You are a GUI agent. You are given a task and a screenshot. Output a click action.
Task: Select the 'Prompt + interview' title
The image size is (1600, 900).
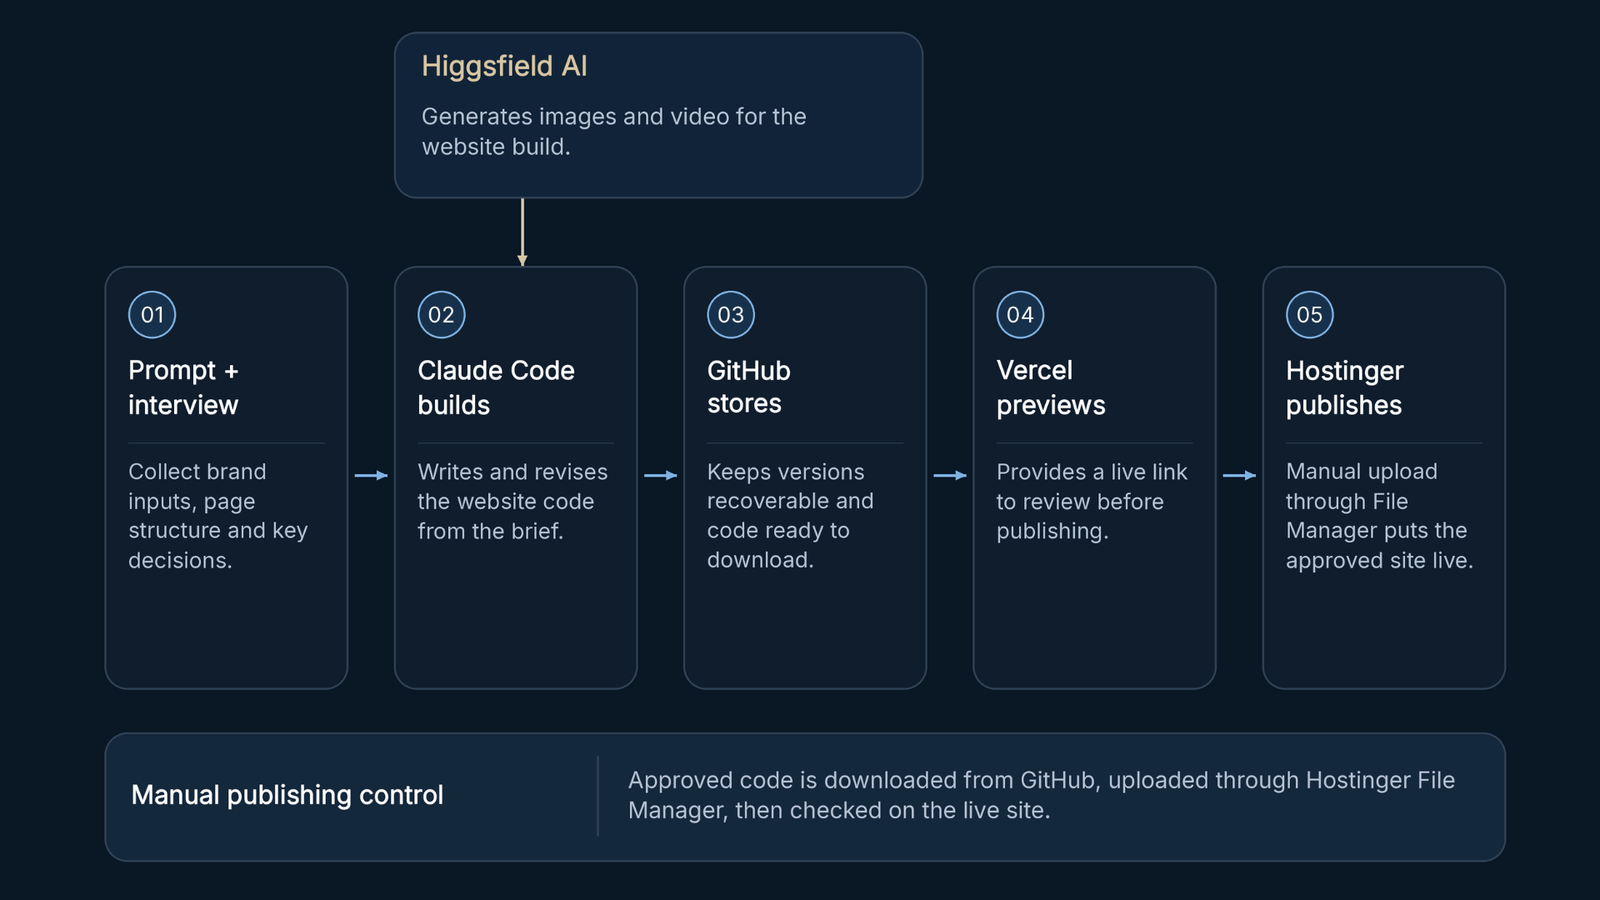[x=183, y=387]
